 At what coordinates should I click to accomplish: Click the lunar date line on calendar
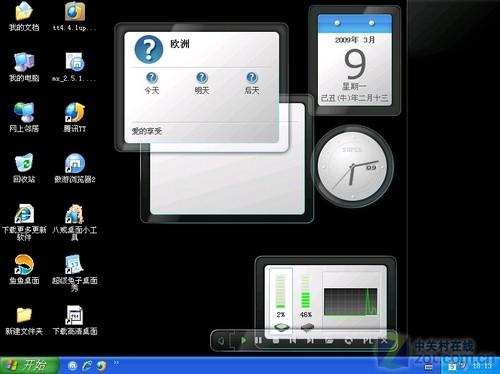pos(354,98)
